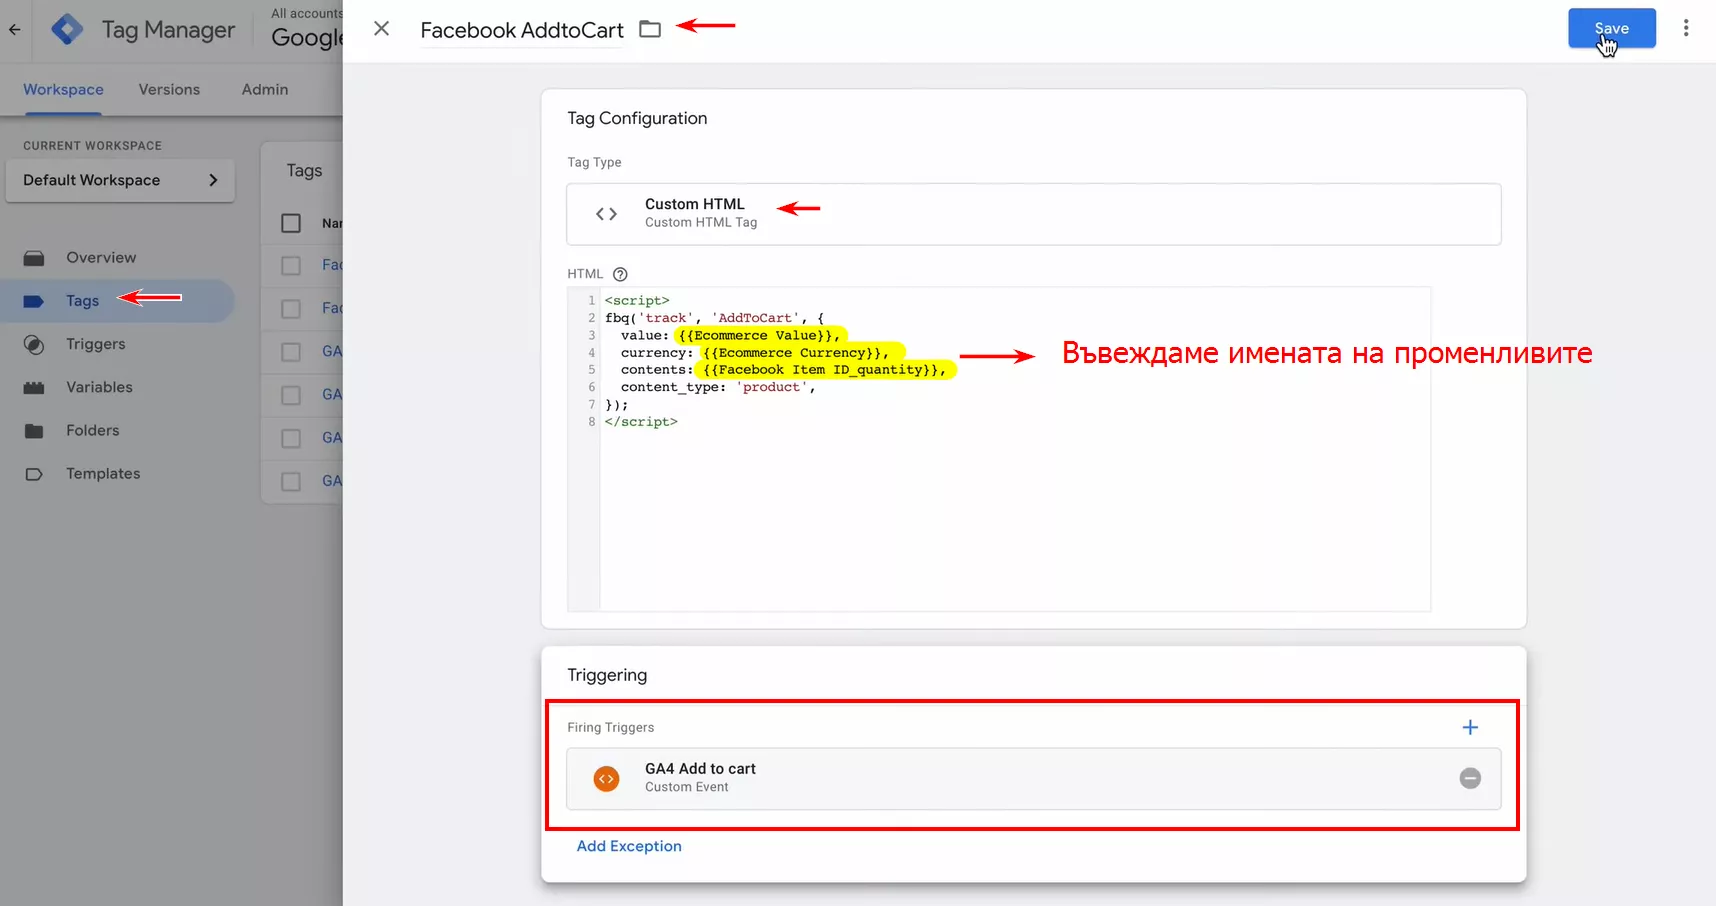Open the Custom HTML tag type selector

pyautogui.click(x=1033, y=214)
